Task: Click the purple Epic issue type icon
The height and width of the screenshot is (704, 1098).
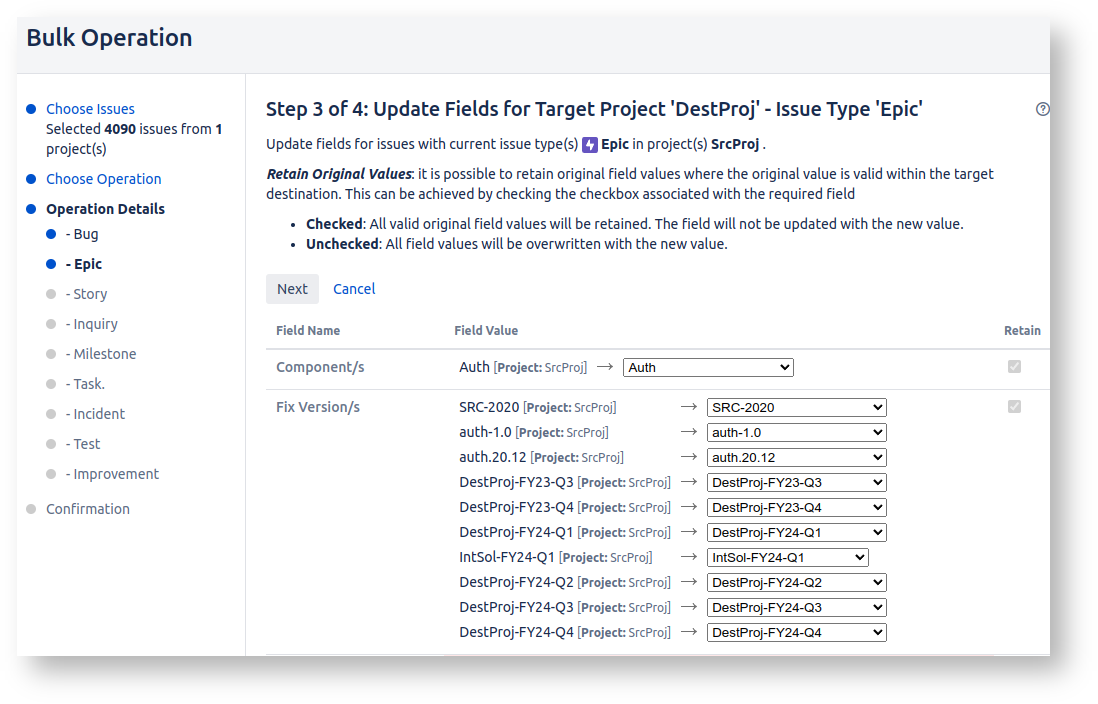Action: coord(590,144)
